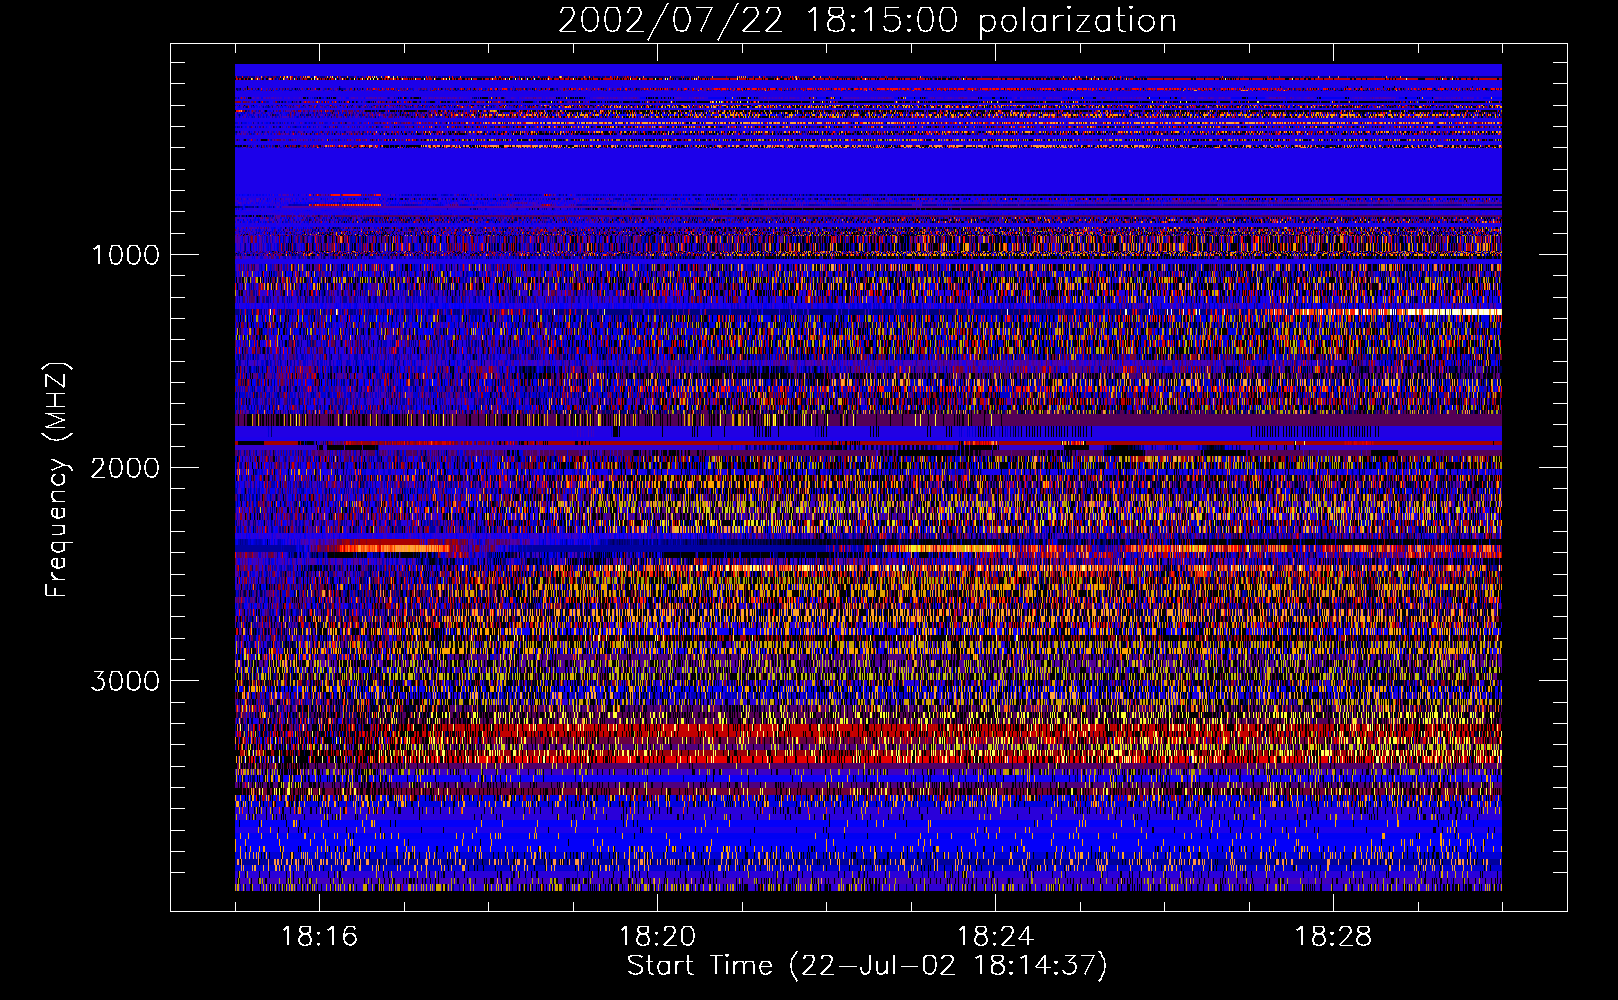Click the 'Frequency (MHZ)' y-axis label
Viewport: 1618px width, 1000px height.
[x=57, y=480]
